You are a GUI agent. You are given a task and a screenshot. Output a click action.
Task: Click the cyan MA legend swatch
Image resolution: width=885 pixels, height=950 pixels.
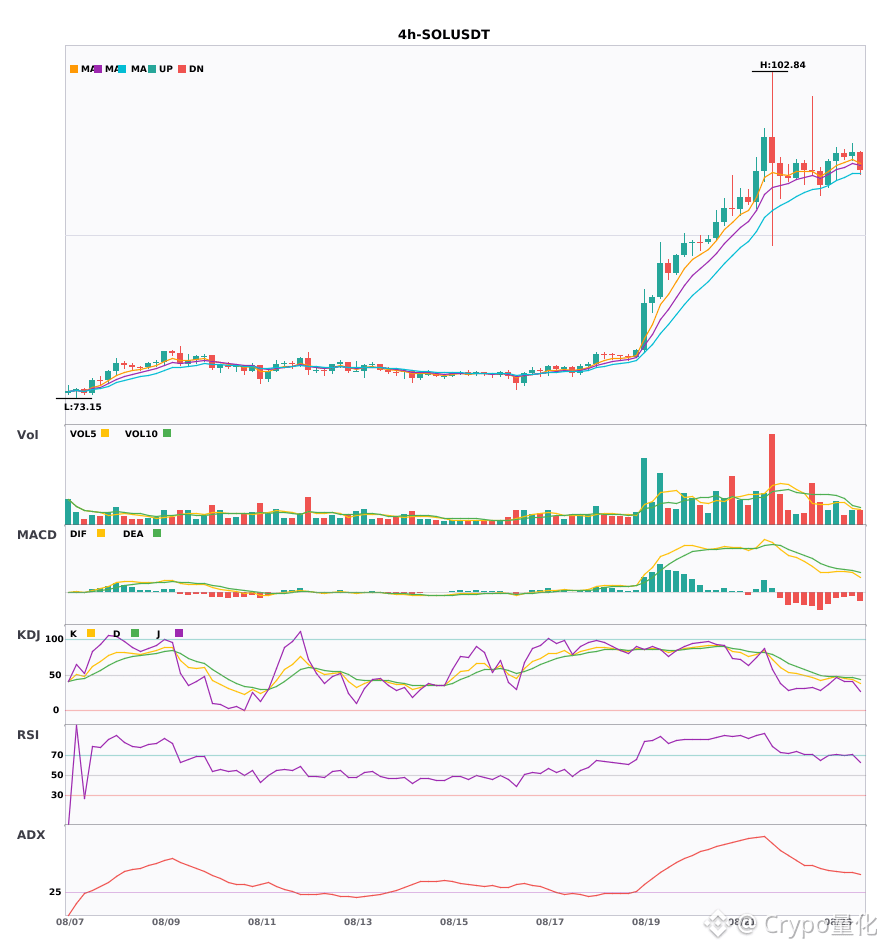point(122,69)
